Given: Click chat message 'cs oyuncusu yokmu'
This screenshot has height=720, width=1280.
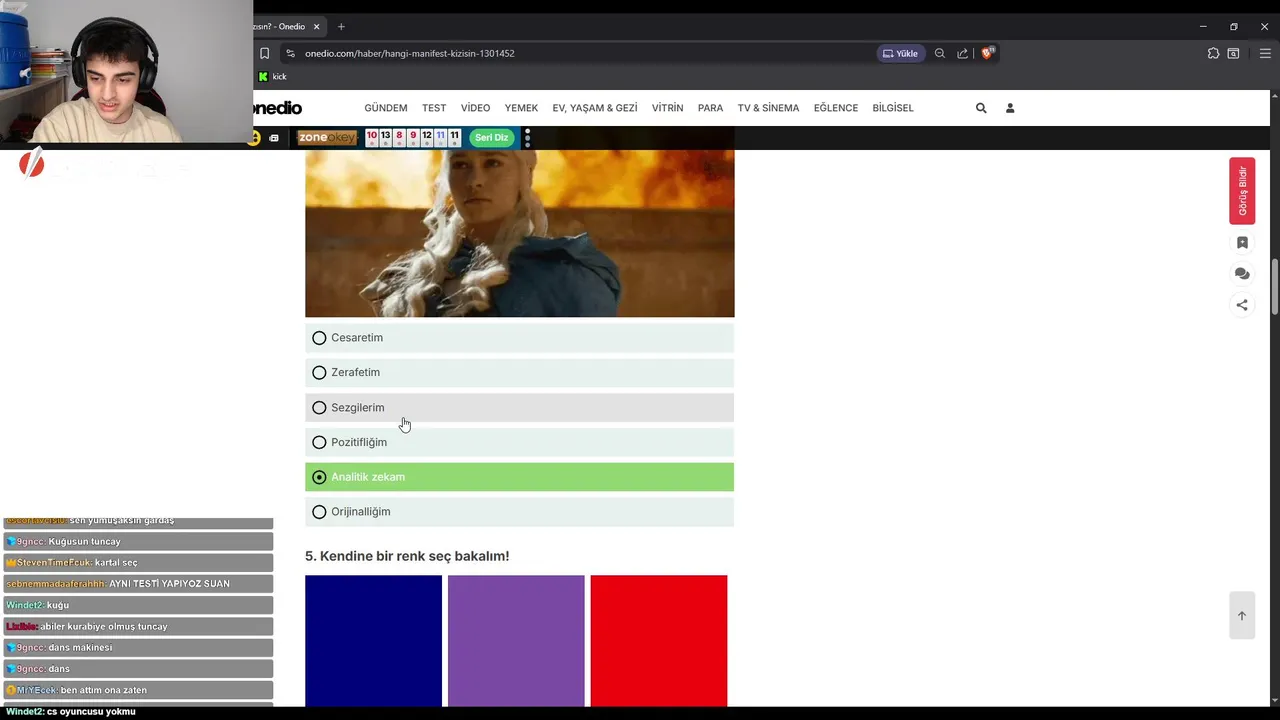Looking at the screenshot, I should coord(91,712).
